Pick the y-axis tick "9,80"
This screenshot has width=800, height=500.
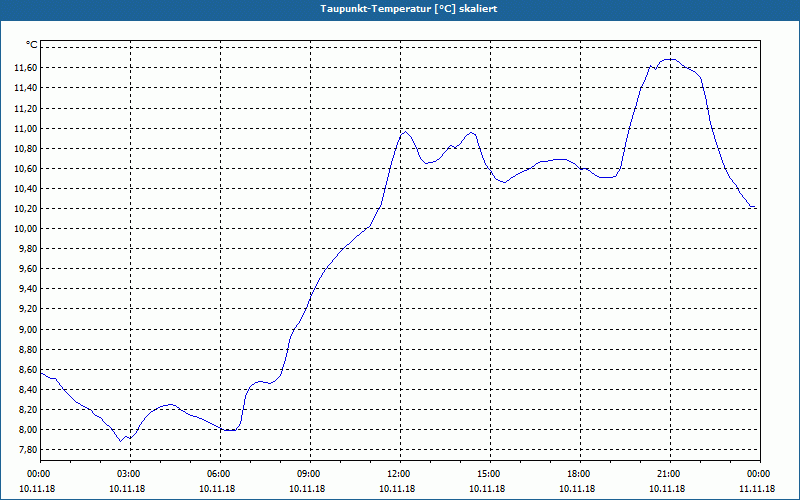28,249
